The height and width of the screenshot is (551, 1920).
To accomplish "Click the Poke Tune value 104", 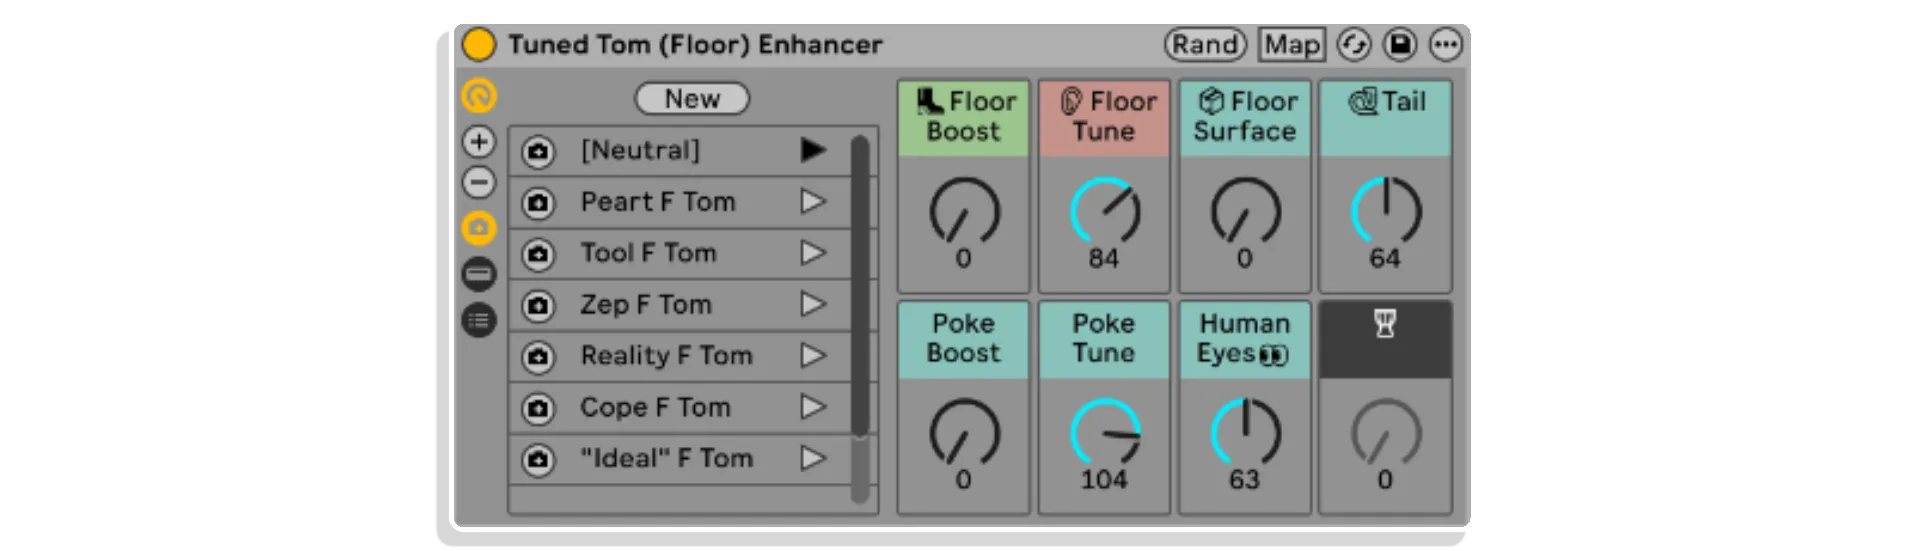I will (x=1104, y=480).
